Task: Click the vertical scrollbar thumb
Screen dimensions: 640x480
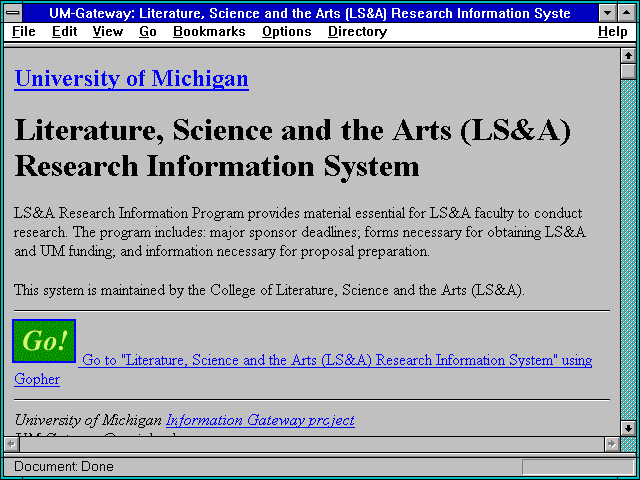Action: pyautogui.click(x=628, y=71)
